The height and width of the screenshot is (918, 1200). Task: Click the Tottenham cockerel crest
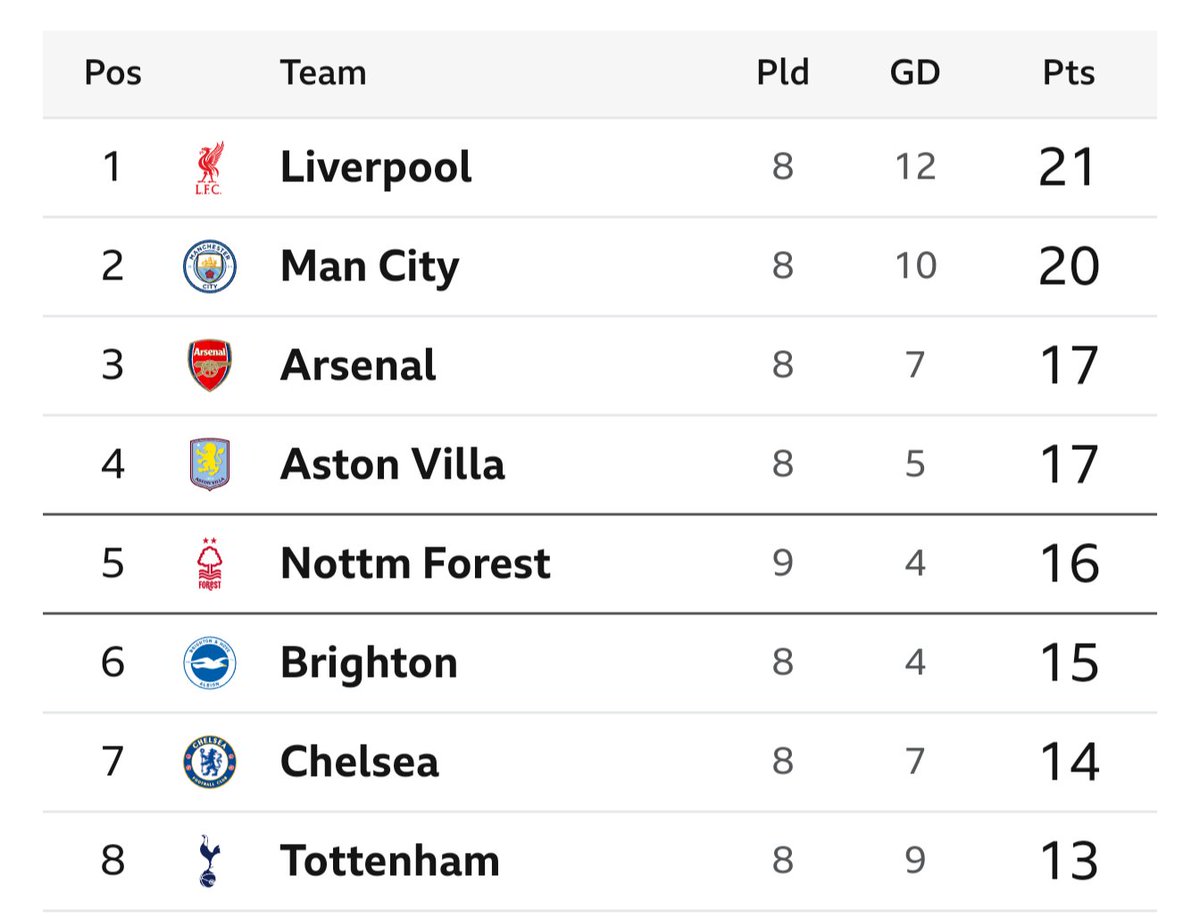[x=210, y=860]
